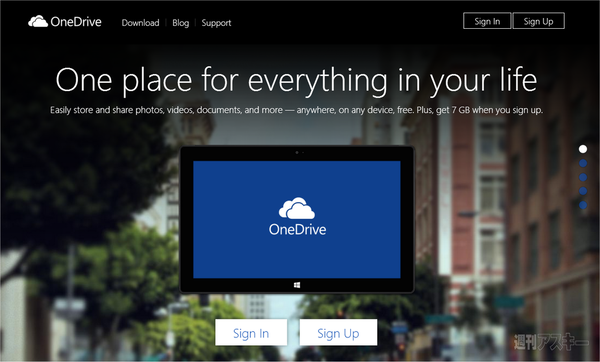Go to the Blog link
The image size is (600, 362).
pyautogui.click(x=181, y=23)
